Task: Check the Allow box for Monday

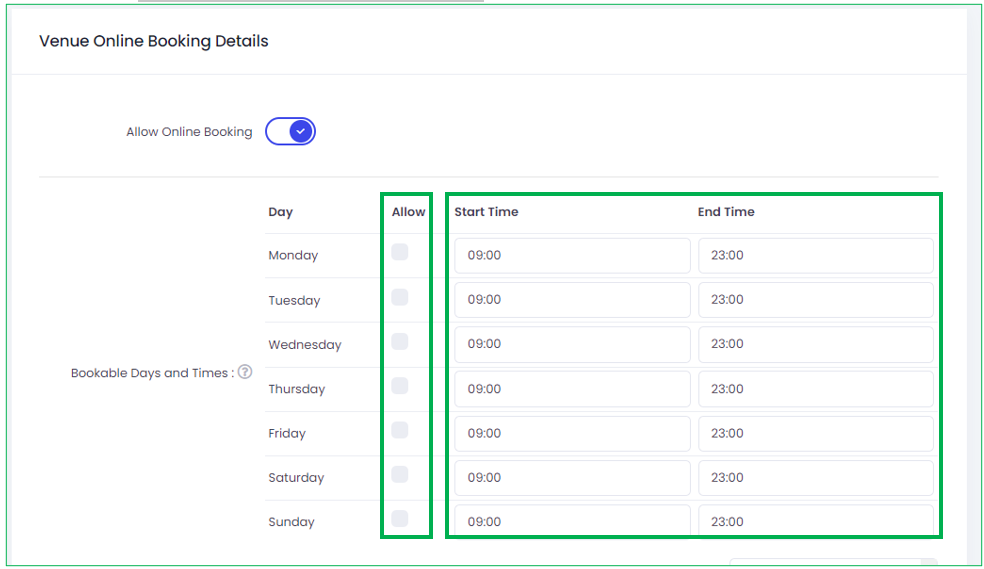Action: pyautogui.click(x=400, y=252)
